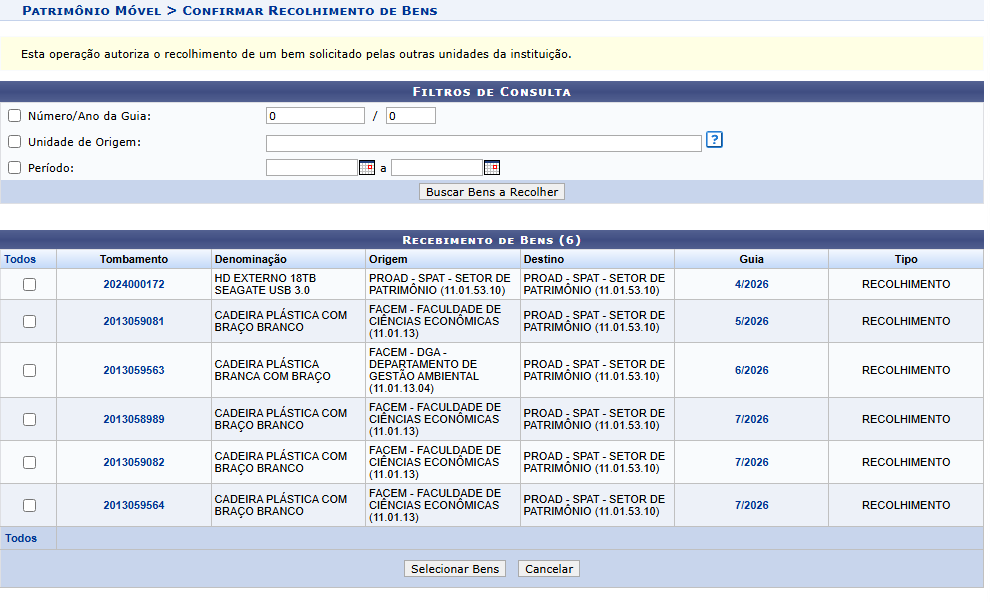Enable the Número/Ano da Guia filter checkbox
This screenshot has width=990, height=602.
pyautogui.click(x=14, y=116)
